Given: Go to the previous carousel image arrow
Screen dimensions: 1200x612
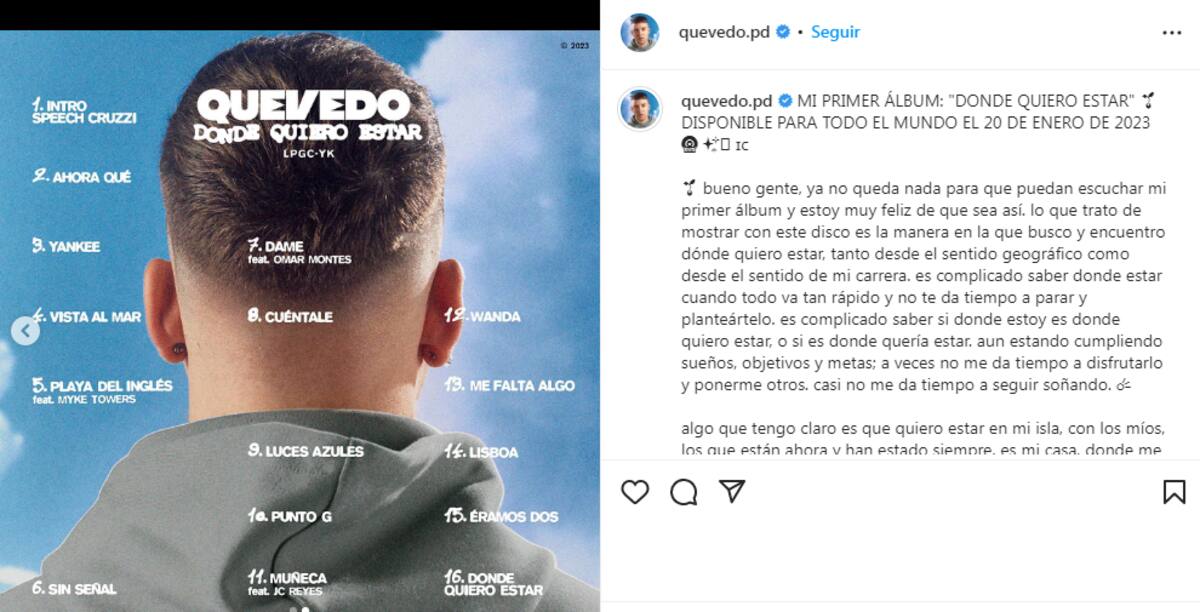Looking at the screenshot, I should pos(26,331).
